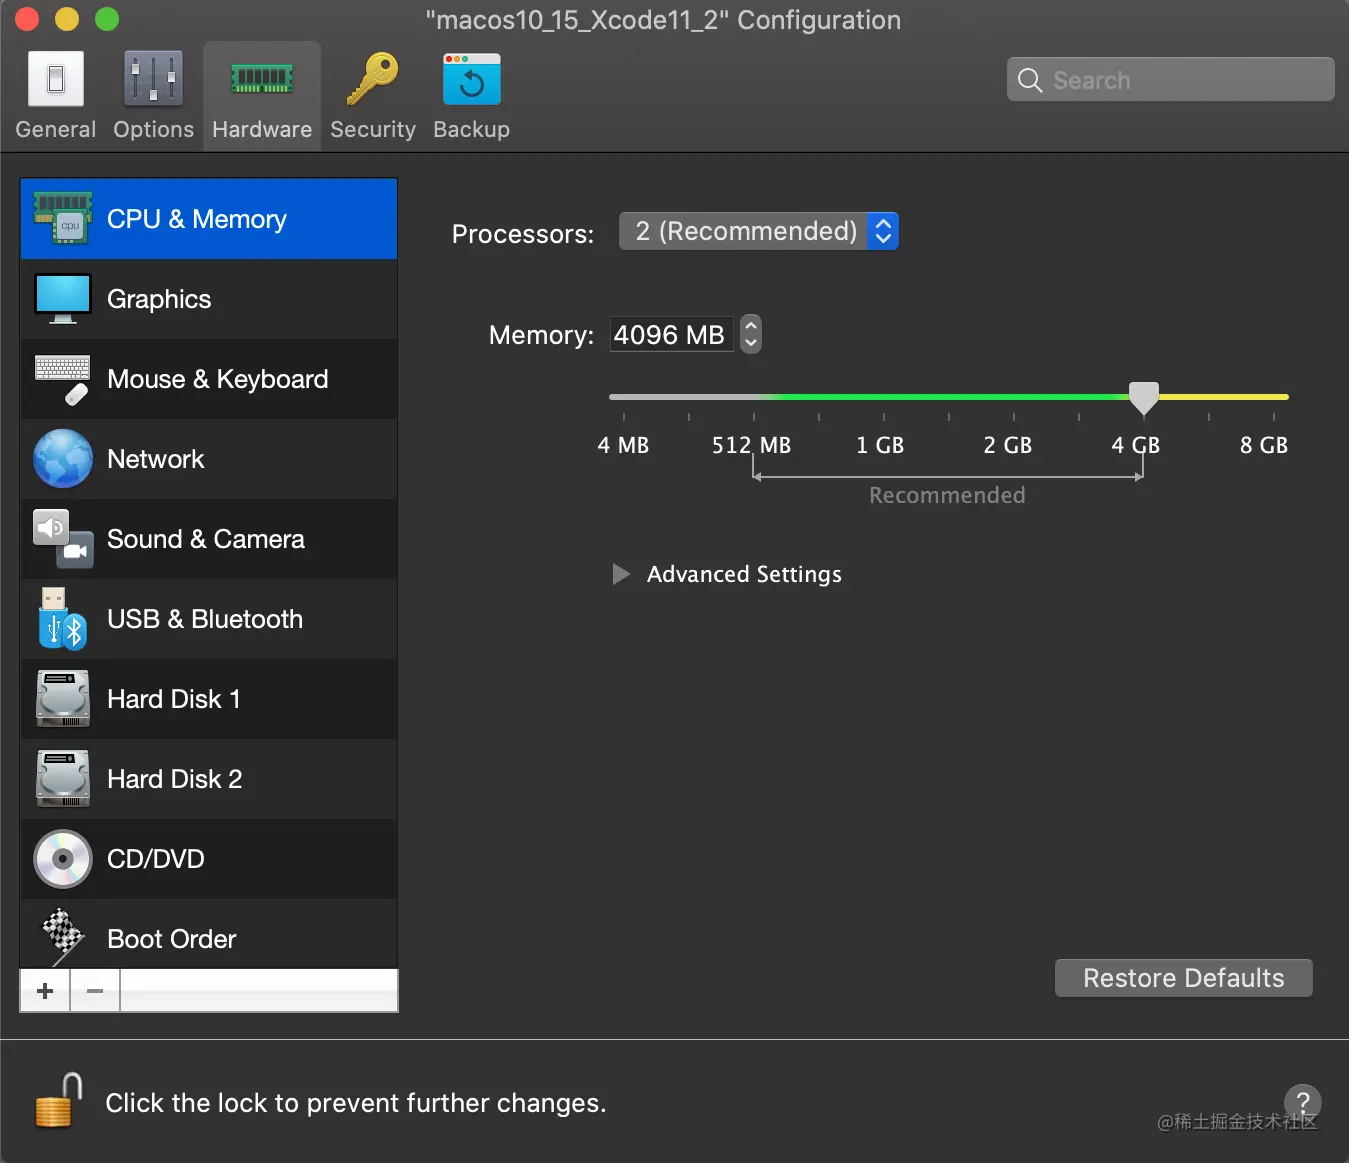This screenshot has width=1349, height=1163.
Task: Select Hard Disk 1 in hardware list
Action: tap(209, 699)
